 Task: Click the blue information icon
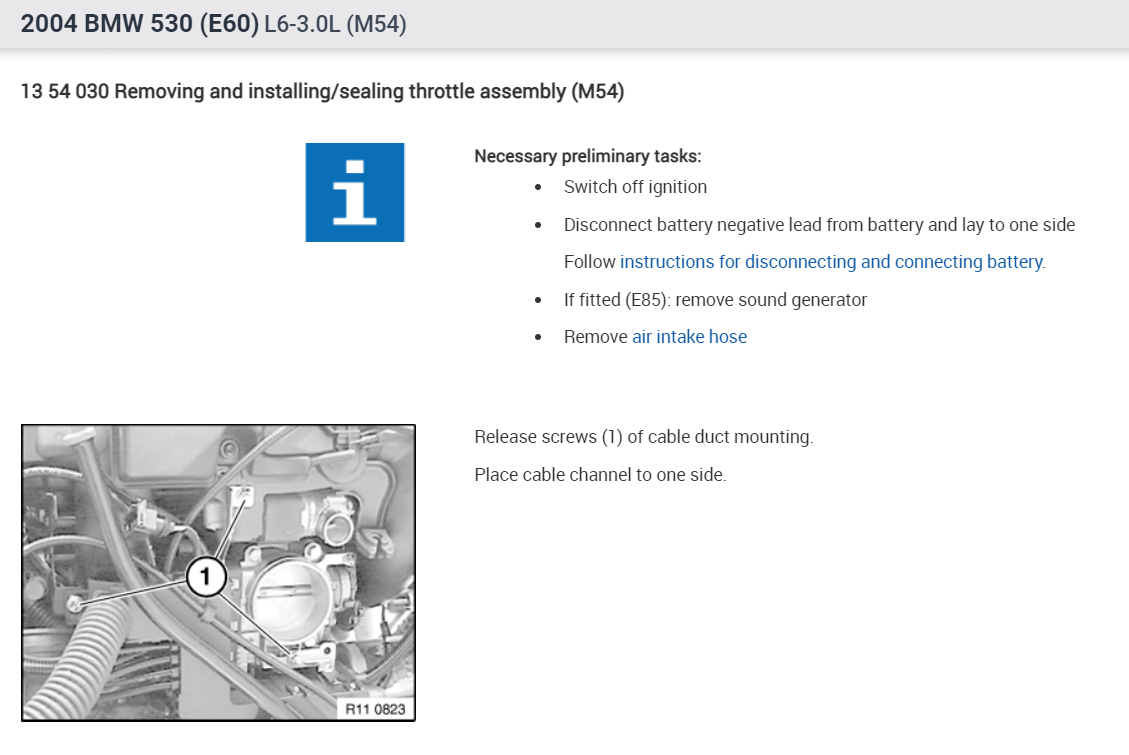tap(354, 192)
